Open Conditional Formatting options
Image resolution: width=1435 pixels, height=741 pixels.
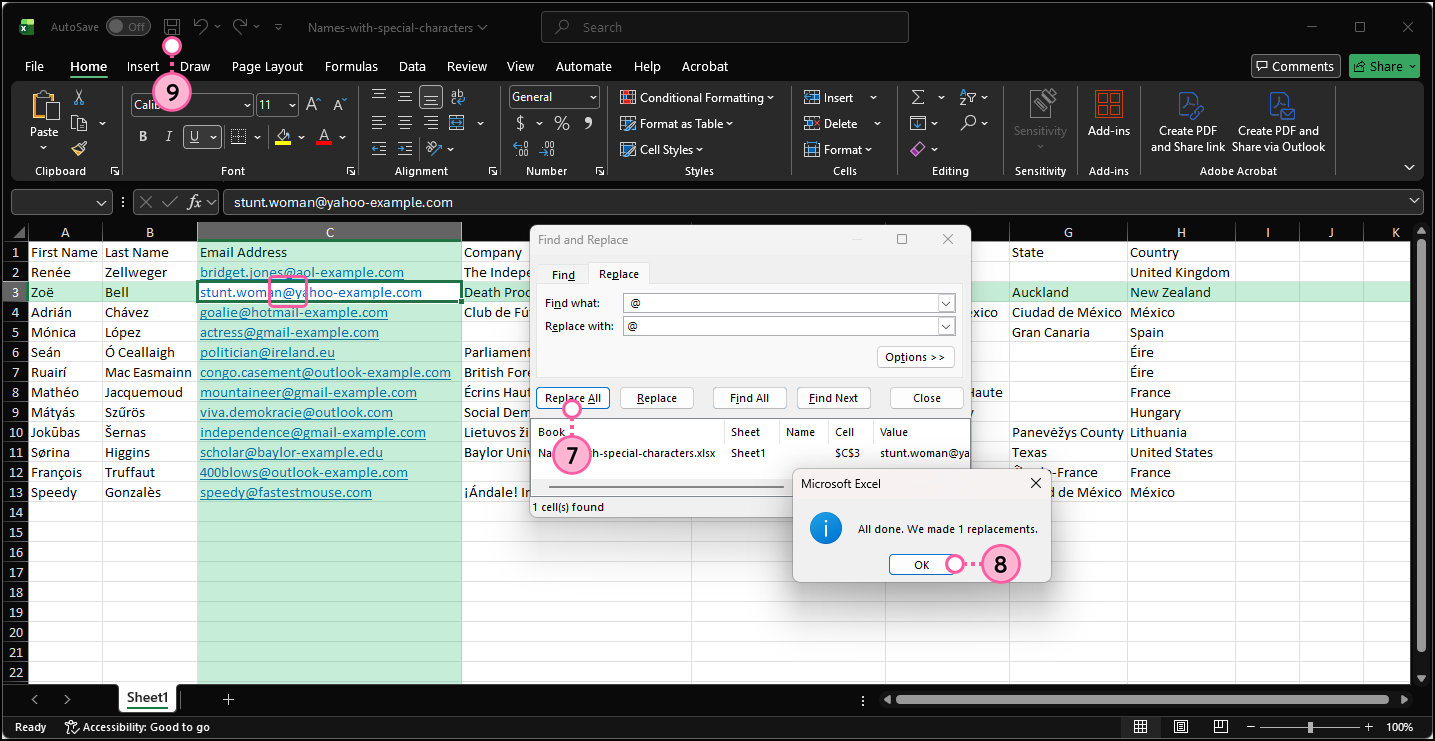697,97
